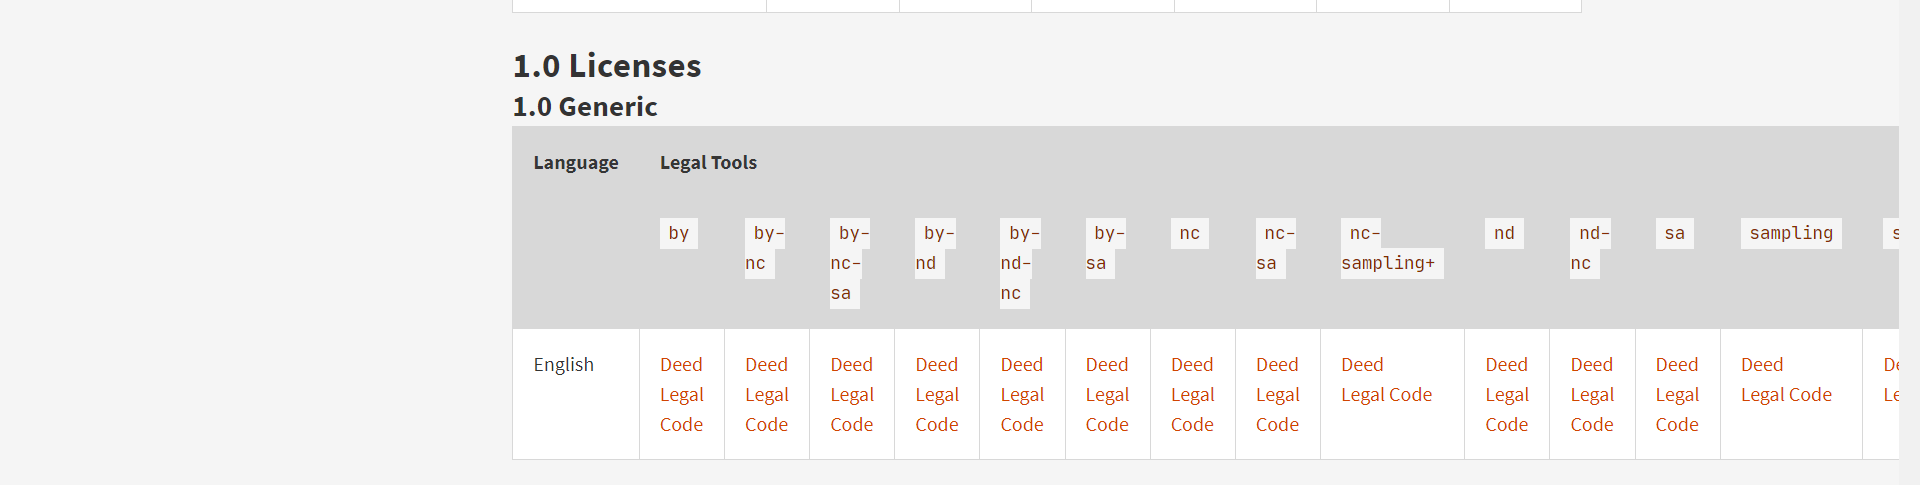Open the Deed link under nd-nc column
Image resolution: width=1920 pixels, height=485 pixels.
tap(1591, 365)
